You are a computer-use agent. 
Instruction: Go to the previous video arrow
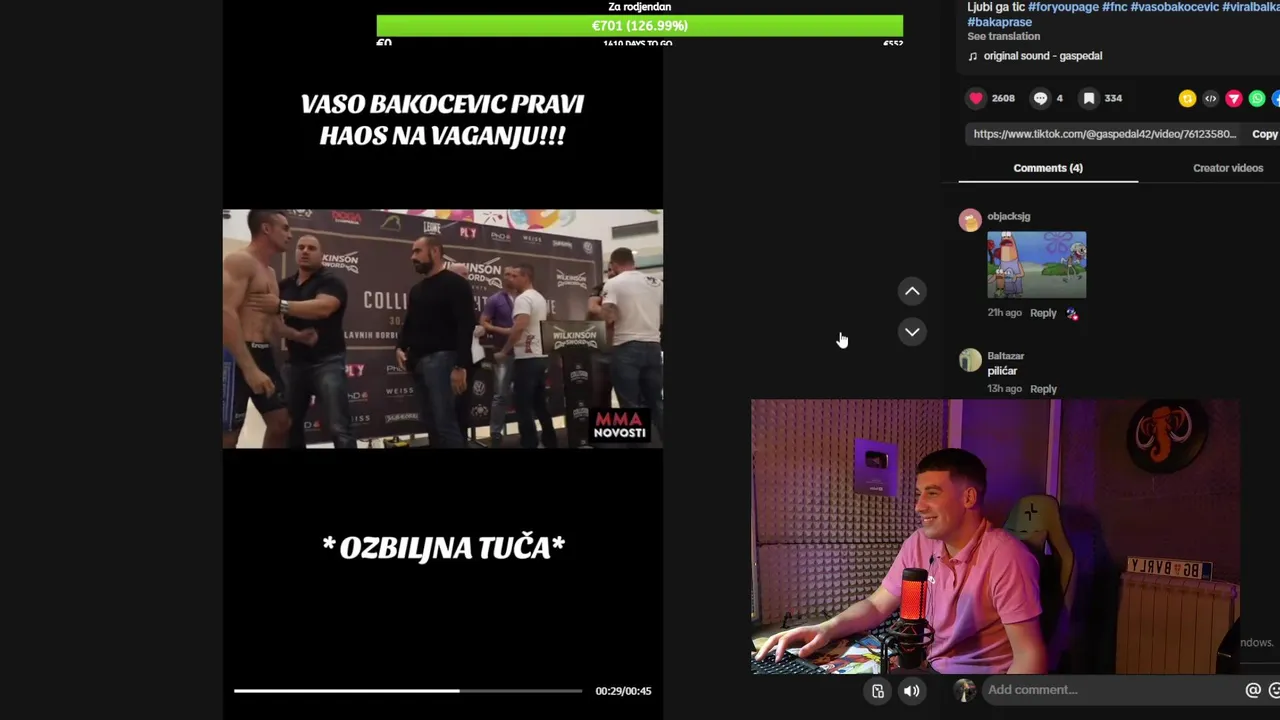click(912, 291)
